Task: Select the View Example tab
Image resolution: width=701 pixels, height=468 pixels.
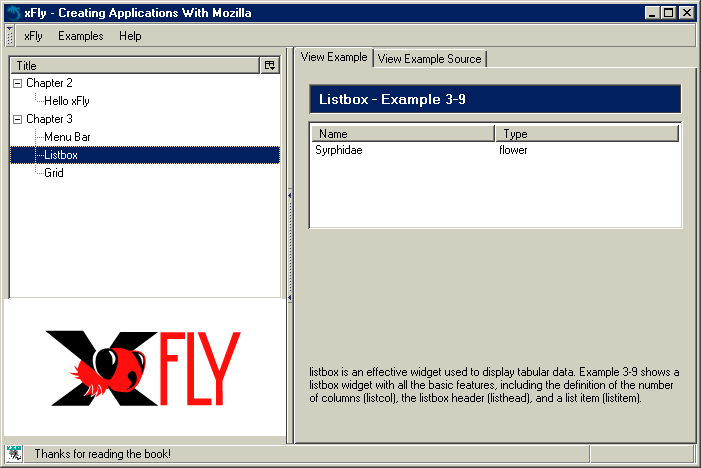Action: point(334,58)
